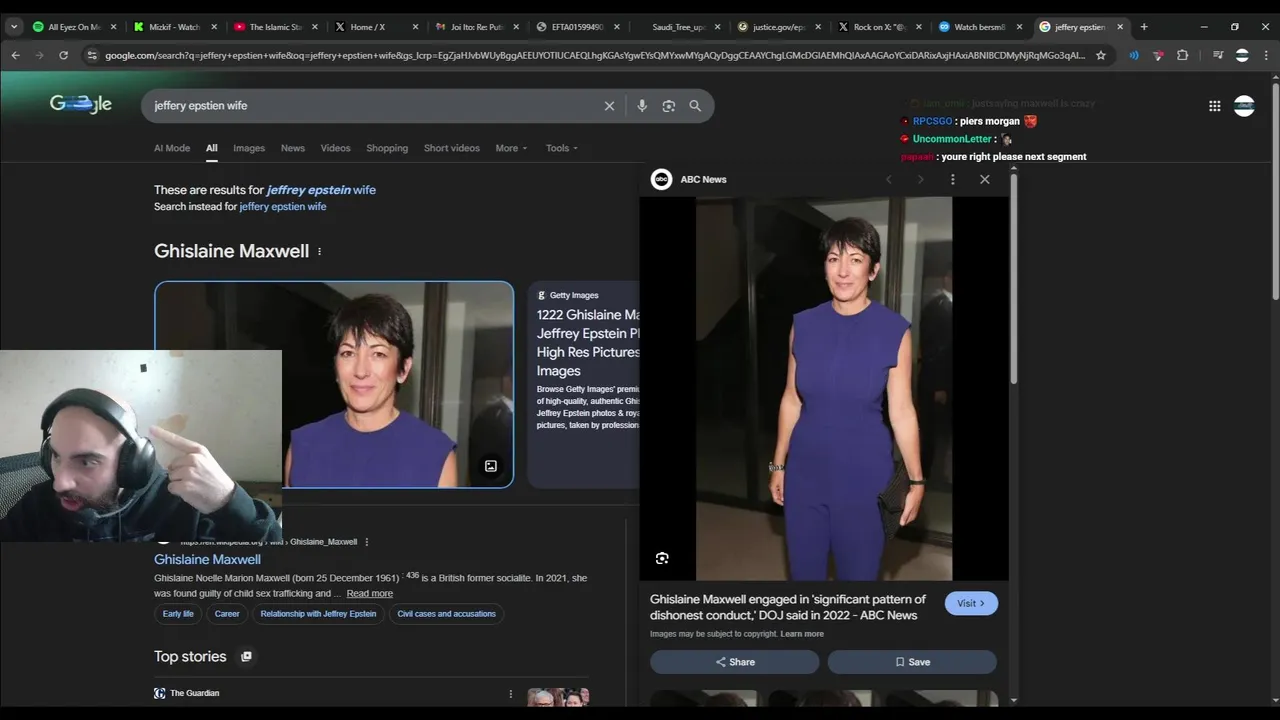Search instead for 'jeffery epstien wife' link
This screenshot has height=720, width=1280.
pyautogui.click(x=283, y=207)
